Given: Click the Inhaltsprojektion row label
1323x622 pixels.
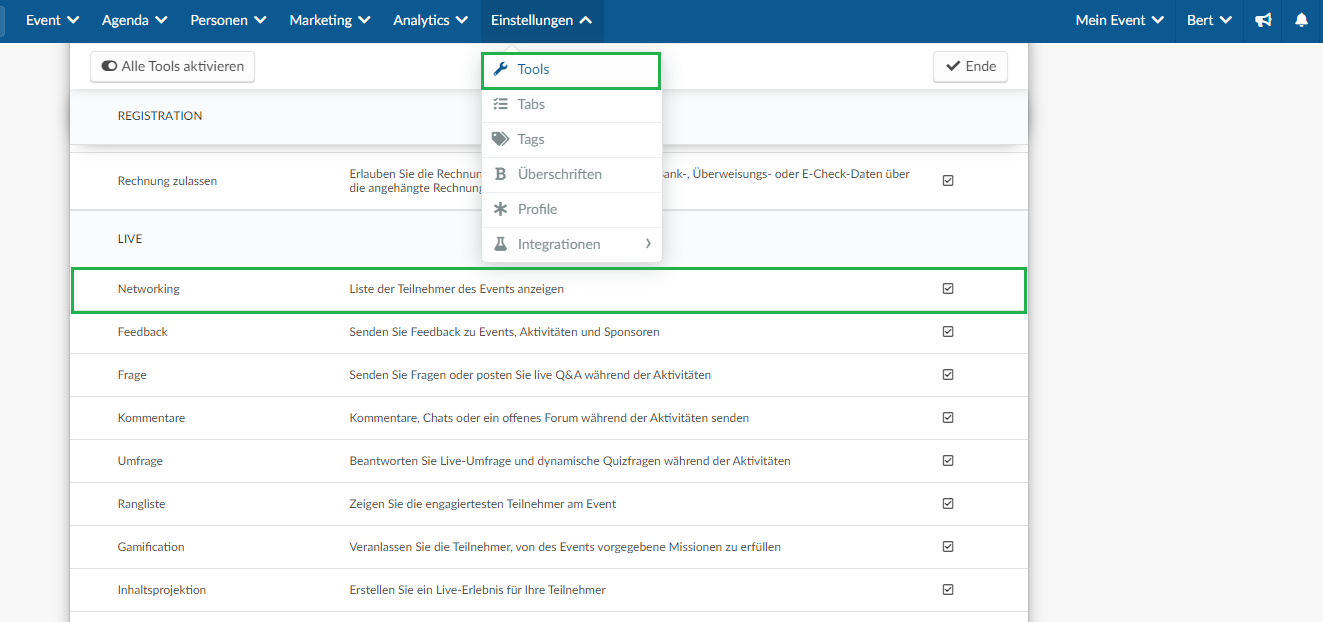Looking at the screenshot, I should (162, 590).
